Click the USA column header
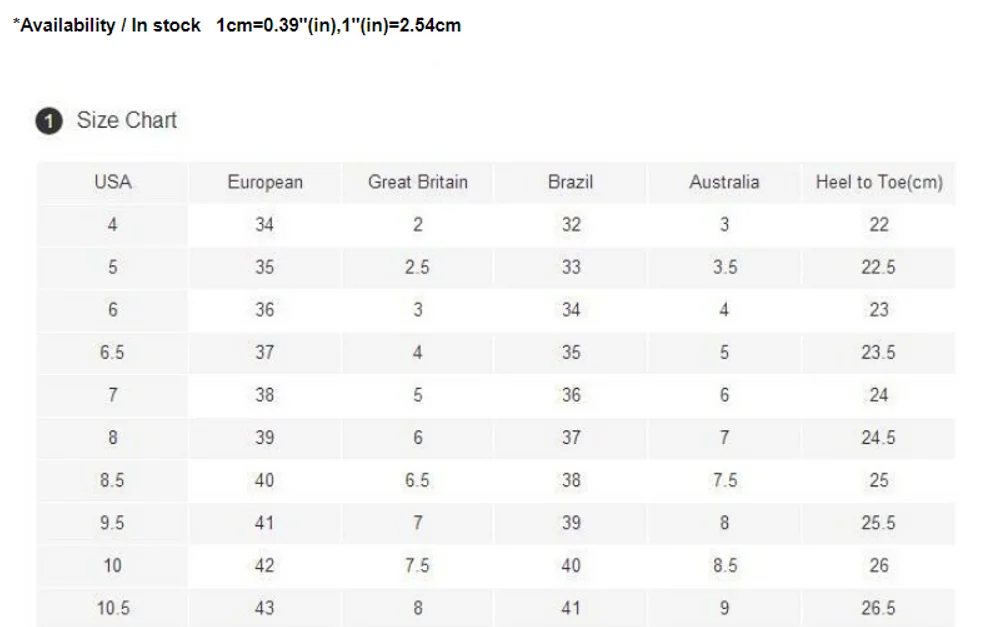 (113, 183)
